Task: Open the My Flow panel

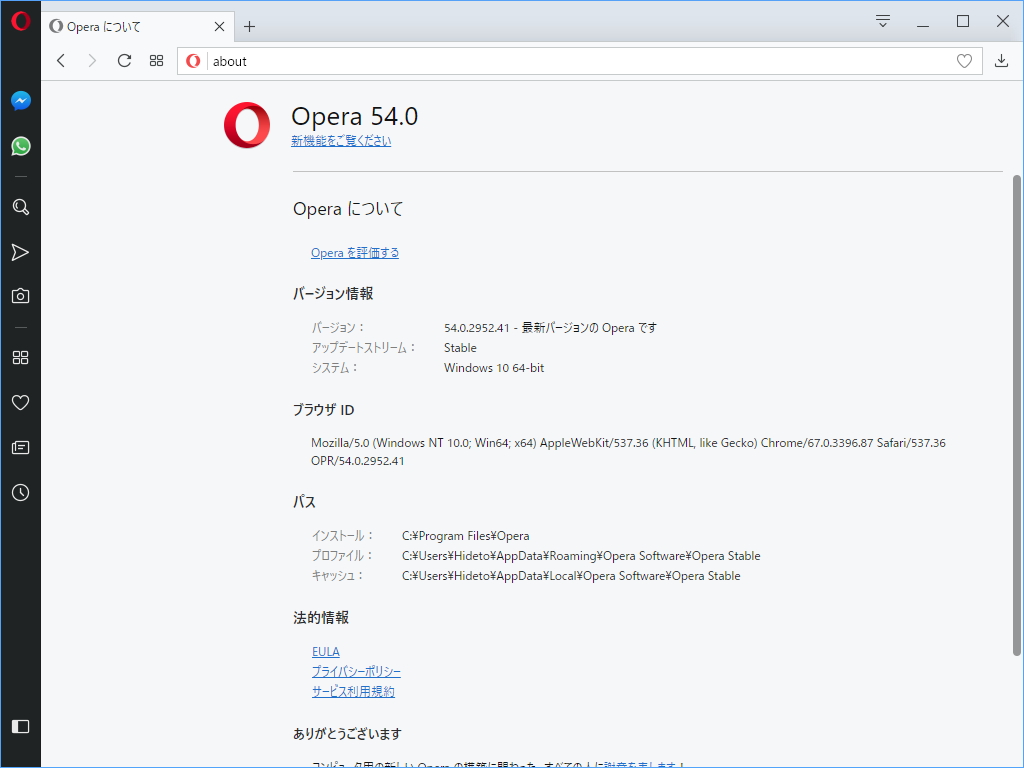Action: point(20,252)
